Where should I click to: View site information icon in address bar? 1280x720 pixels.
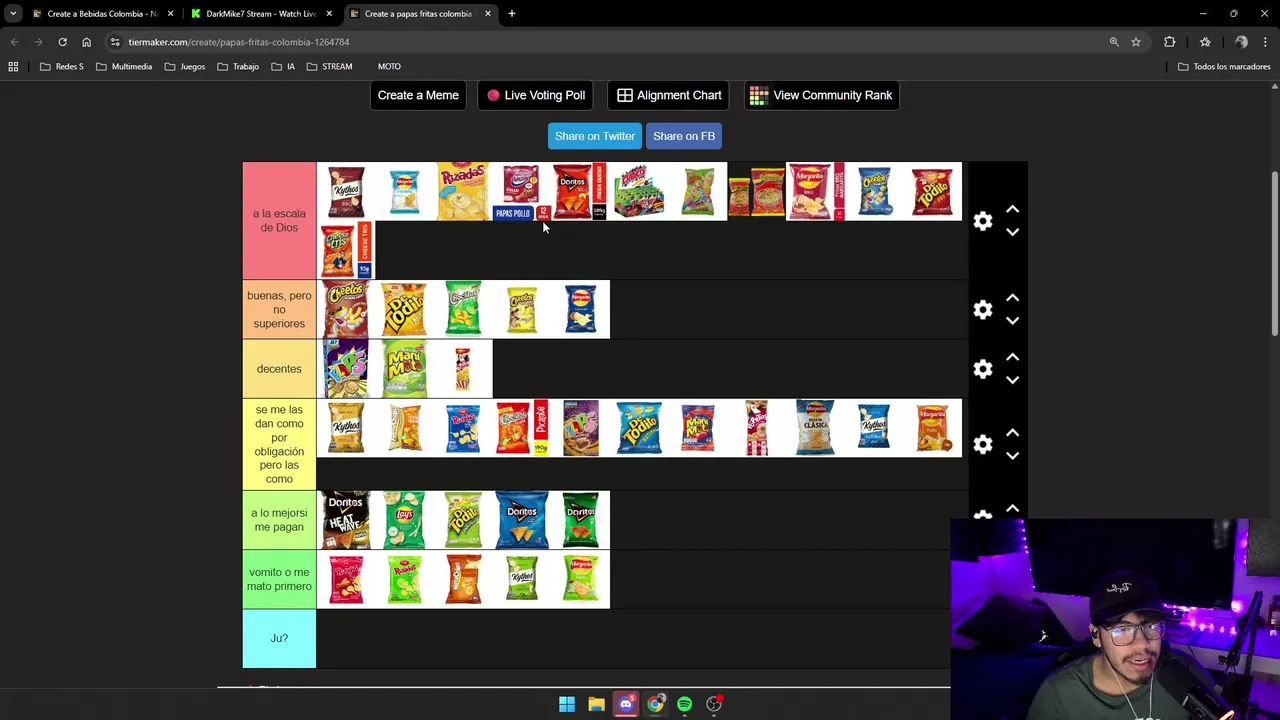115,42
